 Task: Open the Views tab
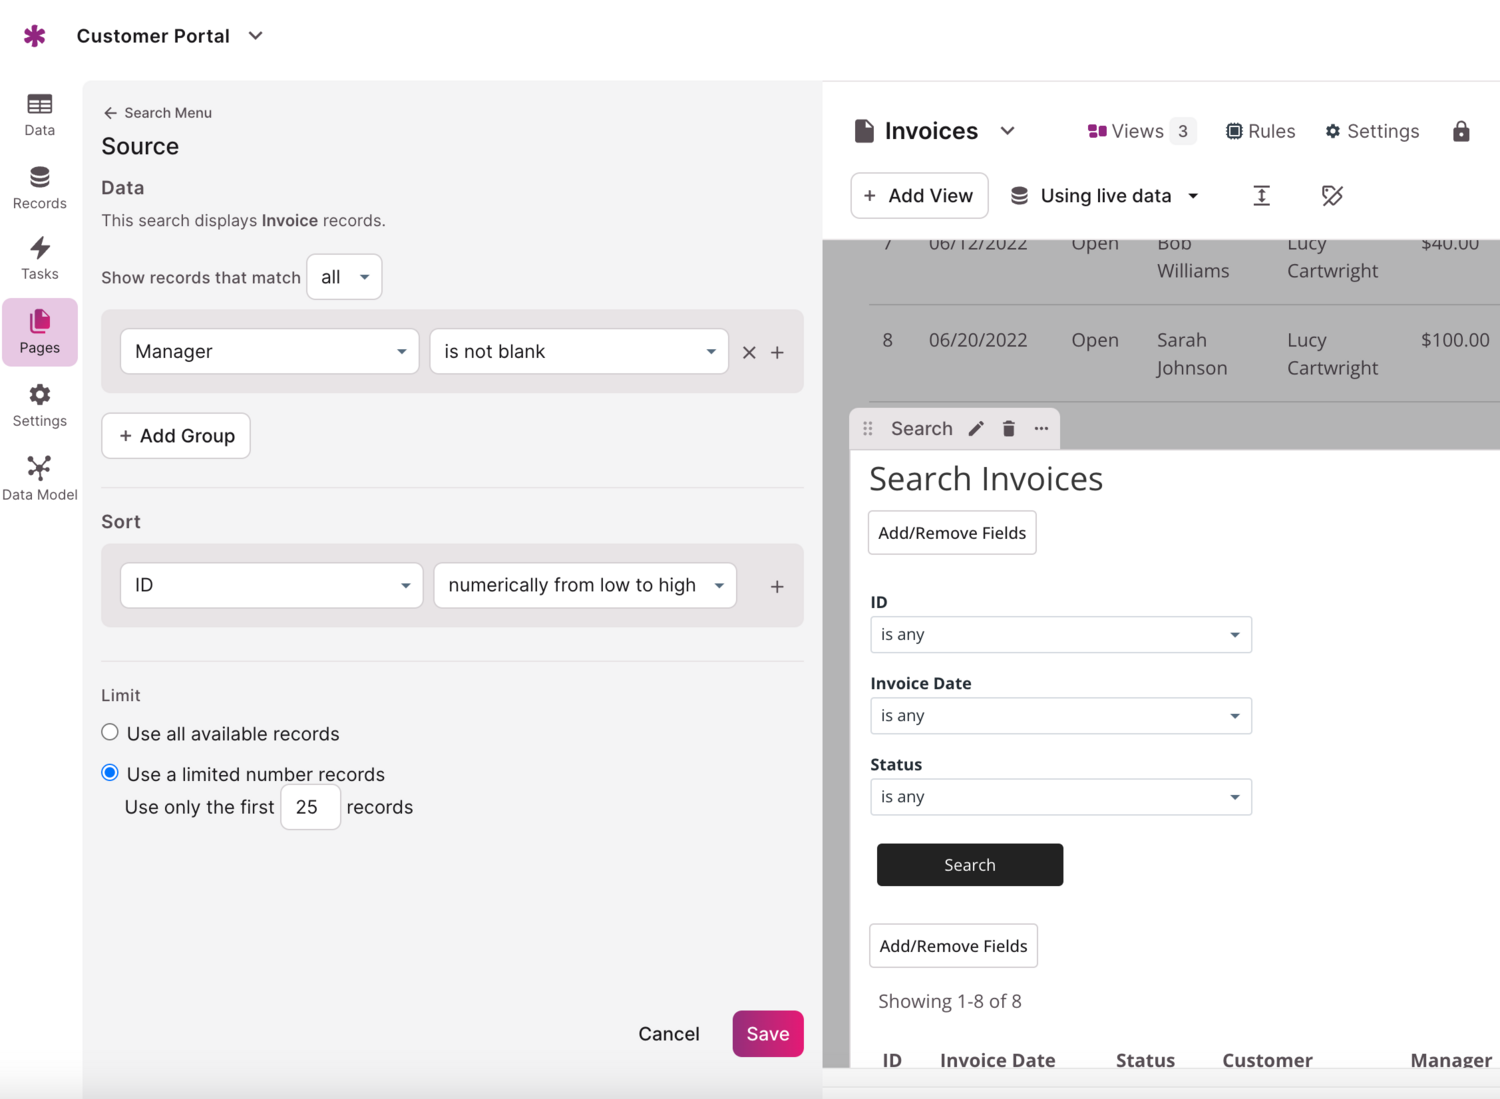(1141, 131)
